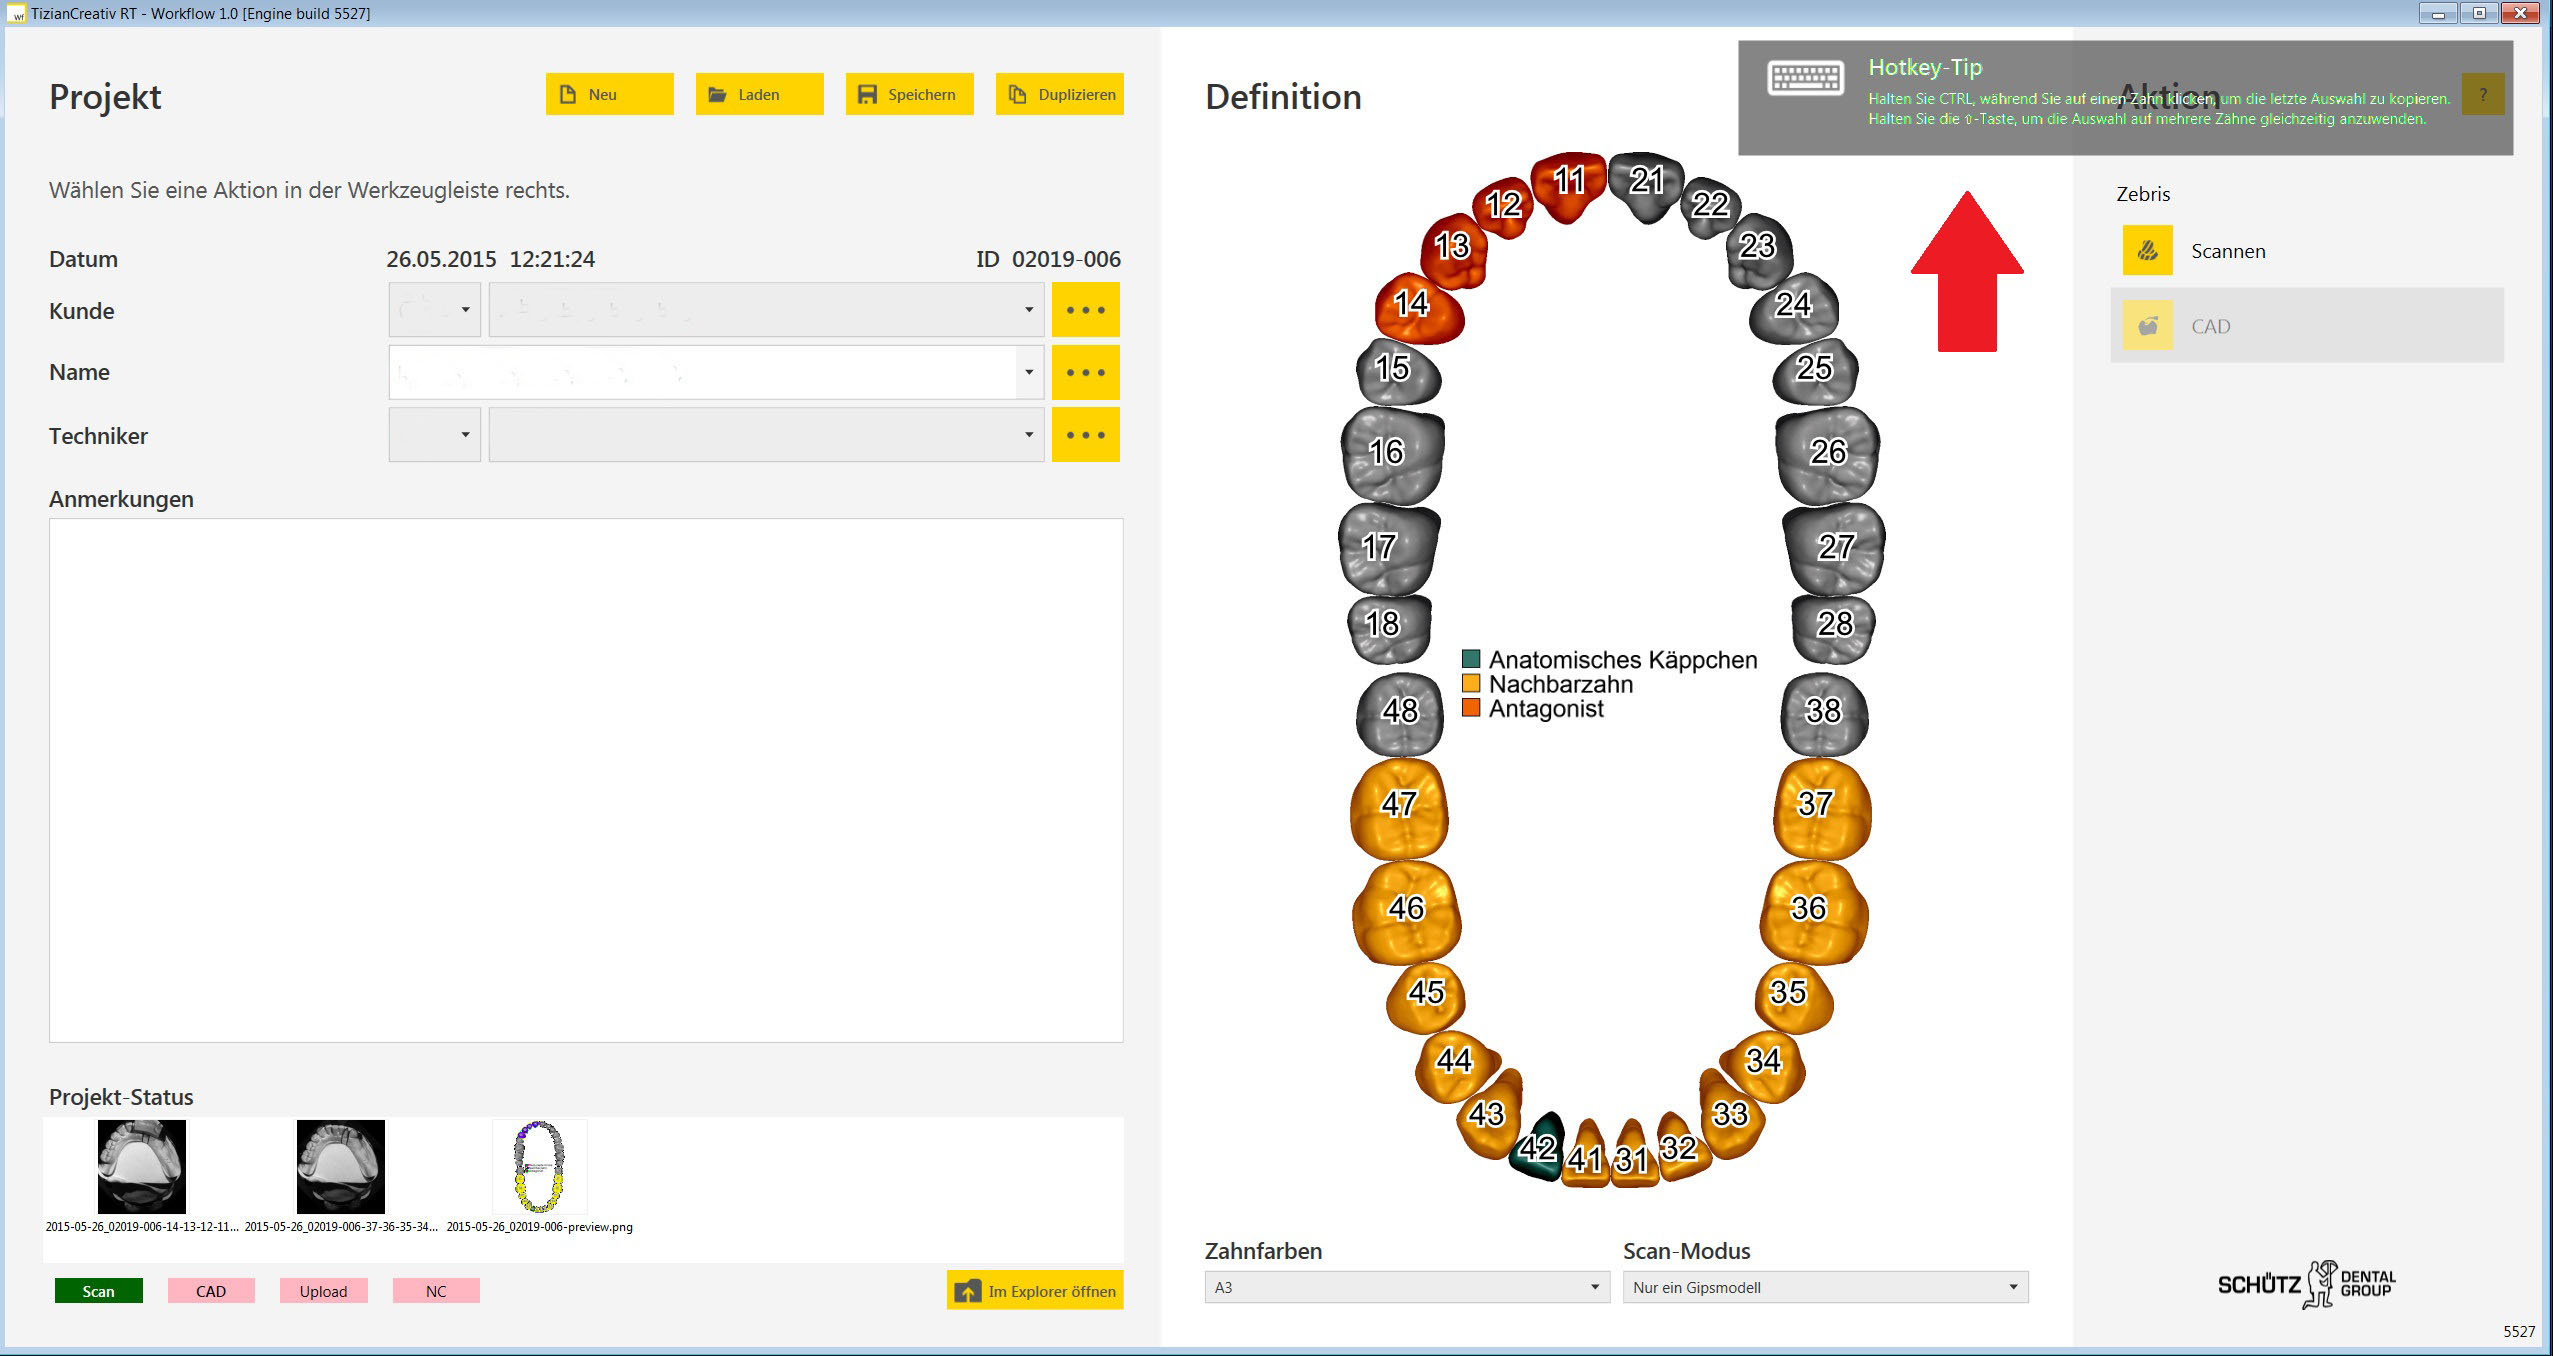The image size is (2553, 1356).
Task: Open the 02019-006-preview.png thumbnail
Action: (x=539, y=1167)
